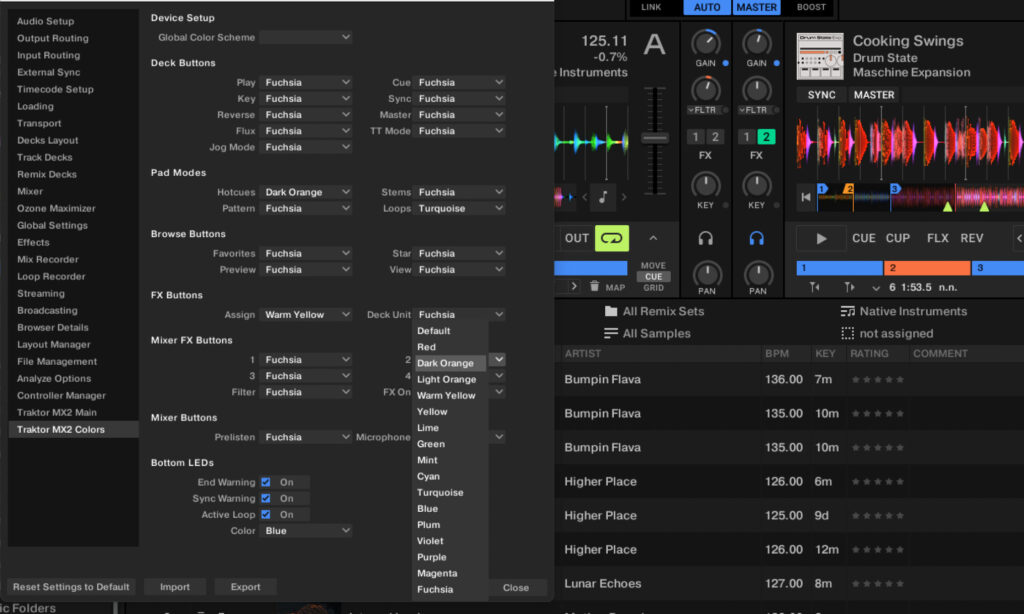Select Turquoise from the color list

pyautogui.click(x=440, y=492)
